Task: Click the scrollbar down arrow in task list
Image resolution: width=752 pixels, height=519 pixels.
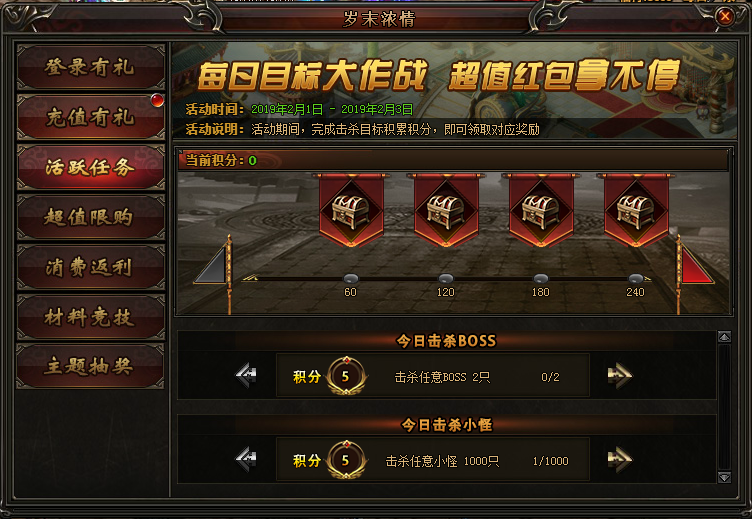Action: (x=724, y=477)
